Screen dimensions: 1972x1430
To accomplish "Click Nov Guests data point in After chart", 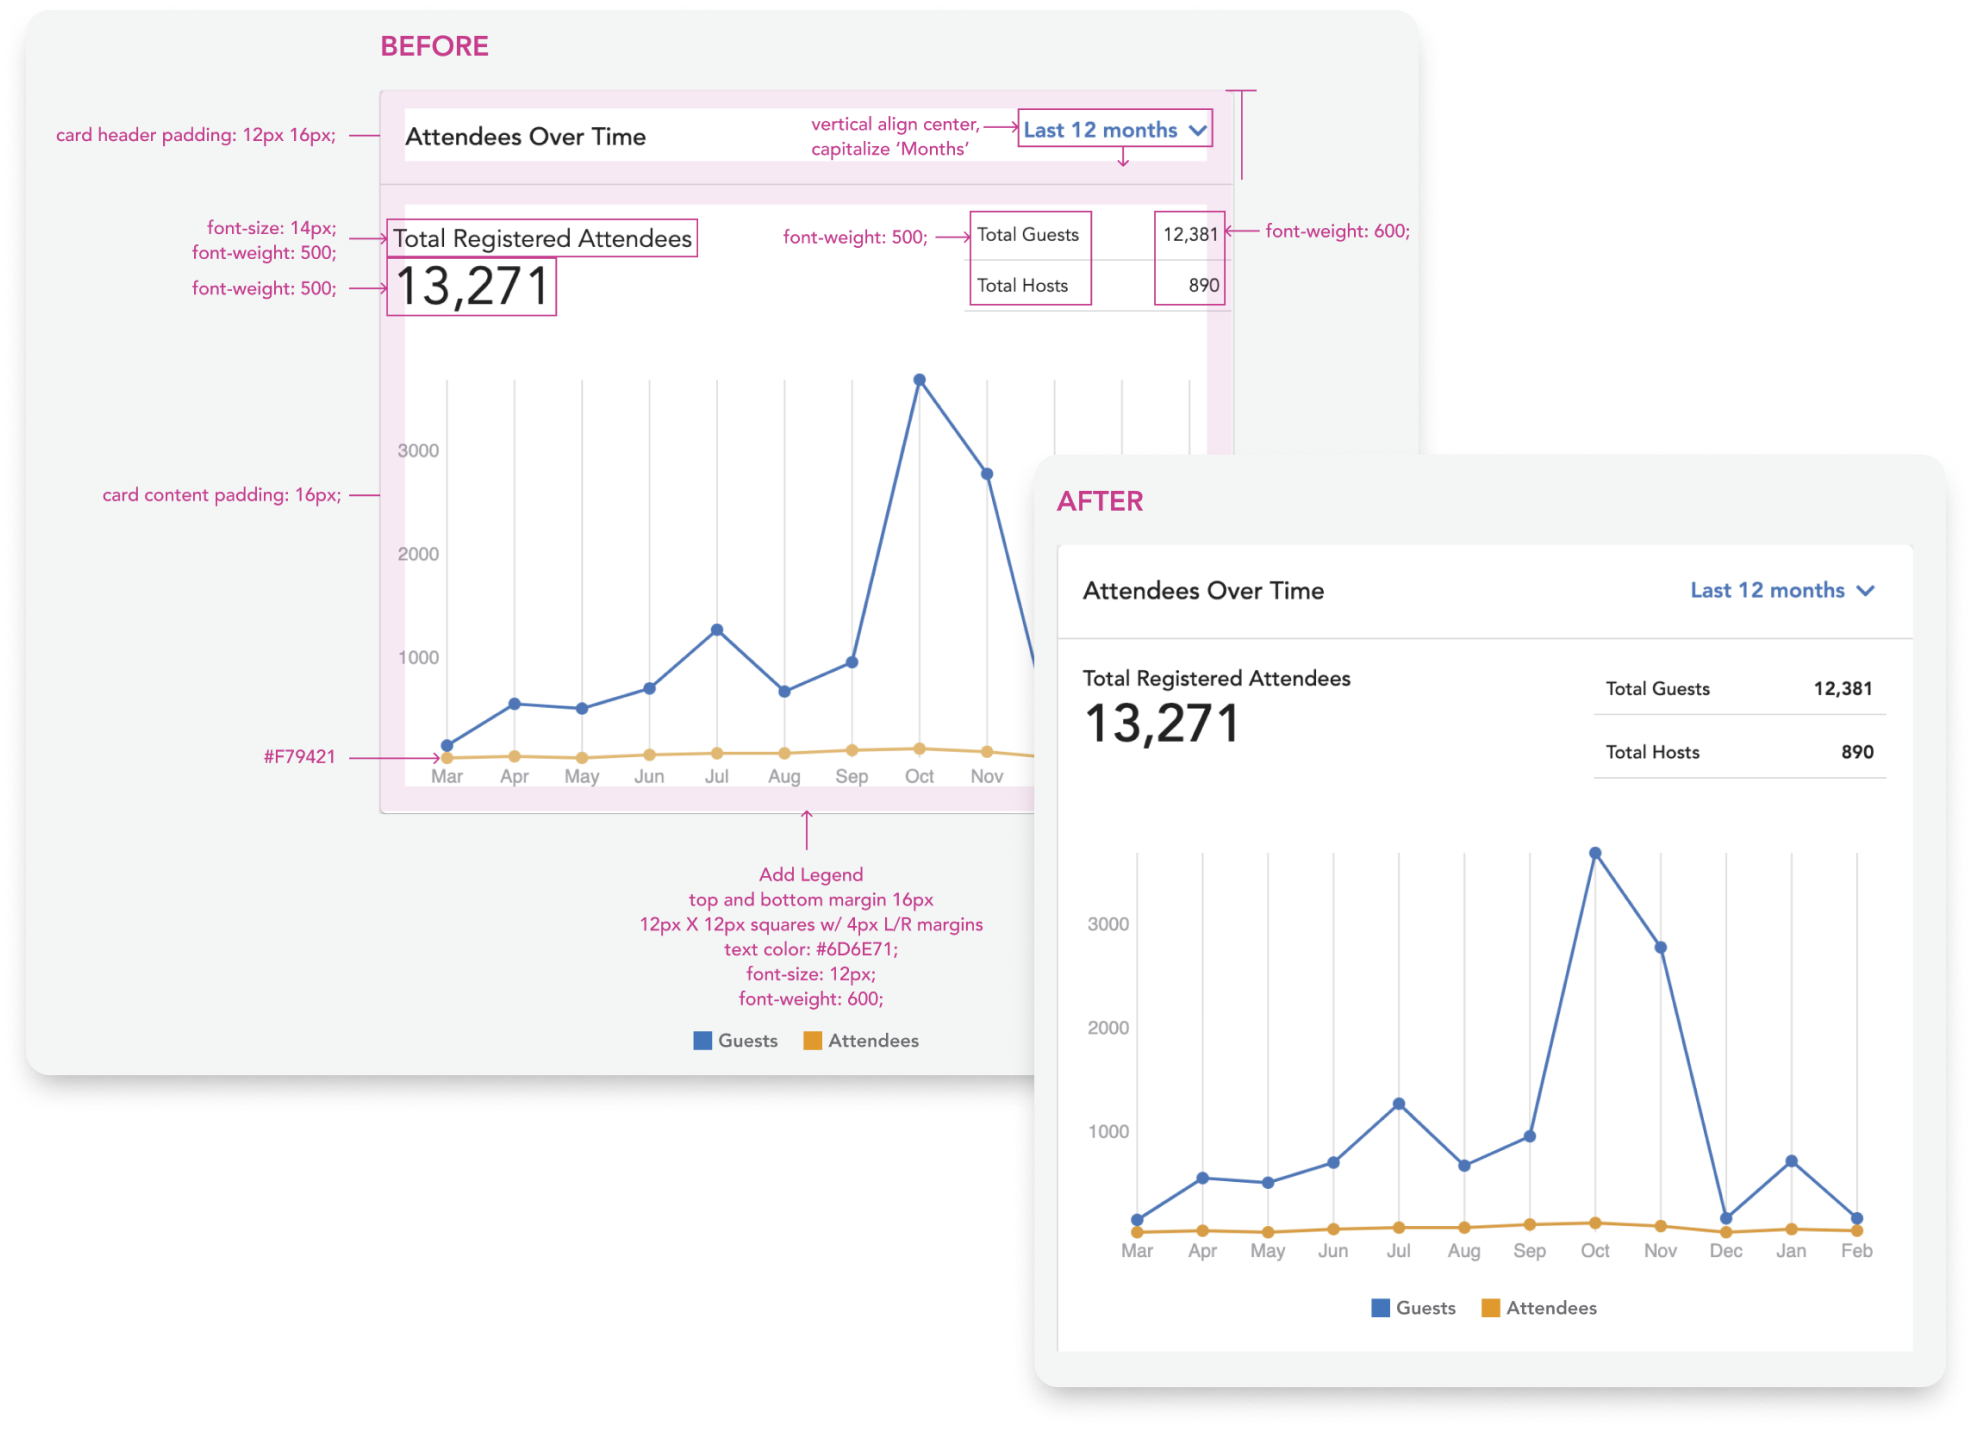I will point(1660,947).
